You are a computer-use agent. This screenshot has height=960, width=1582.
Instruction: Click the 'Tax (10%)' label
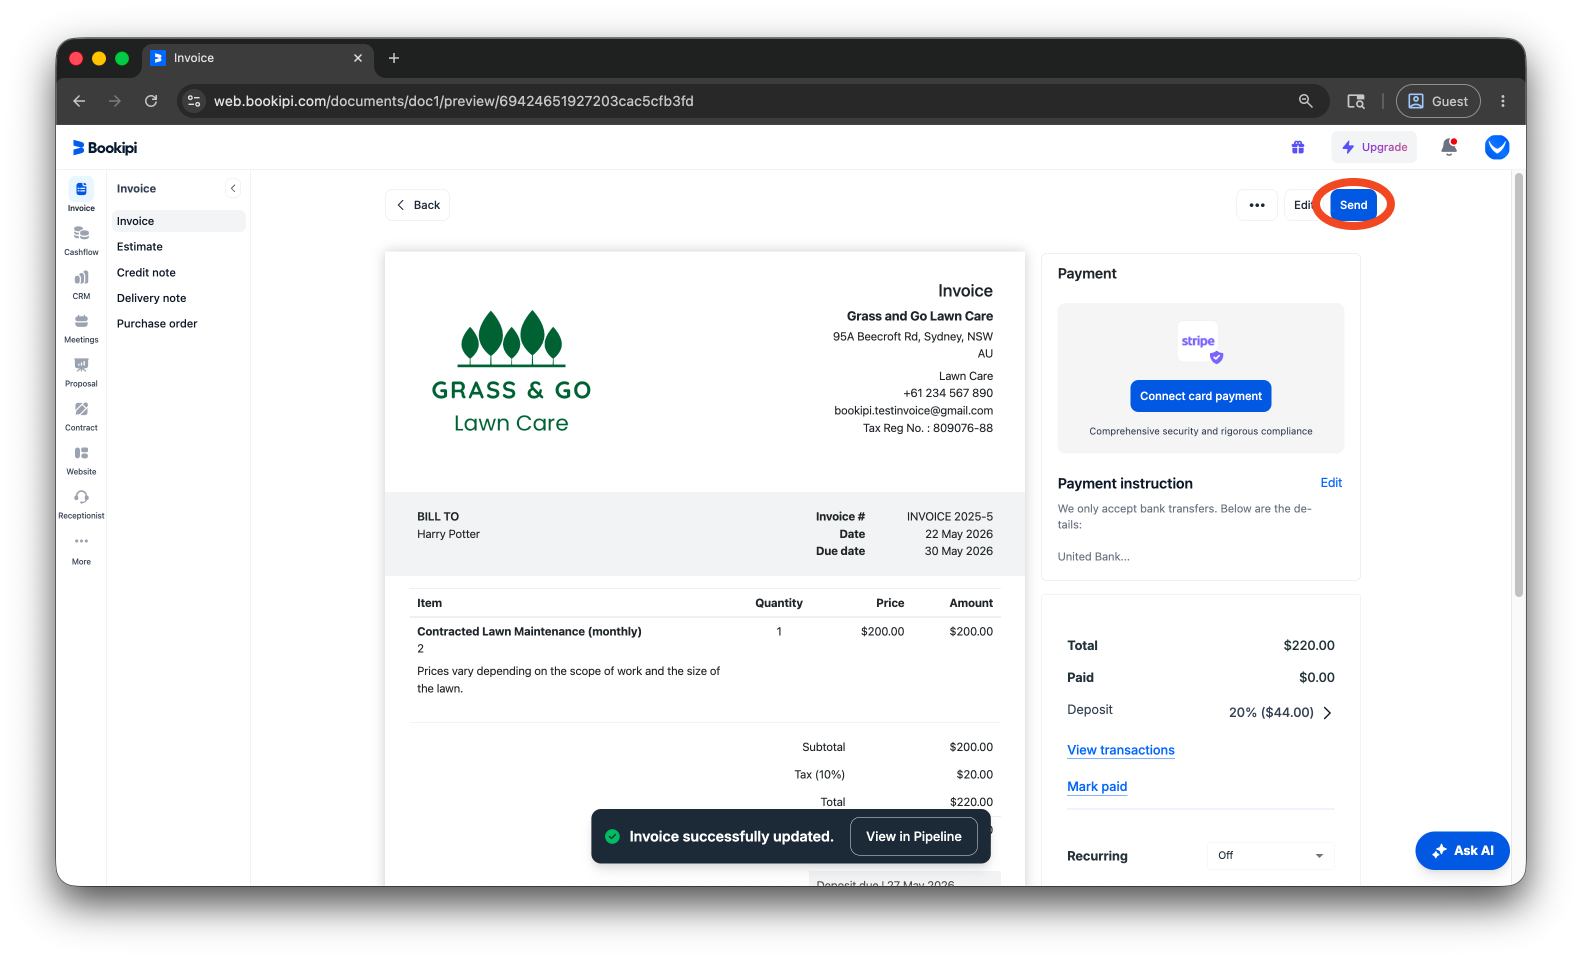819,775
